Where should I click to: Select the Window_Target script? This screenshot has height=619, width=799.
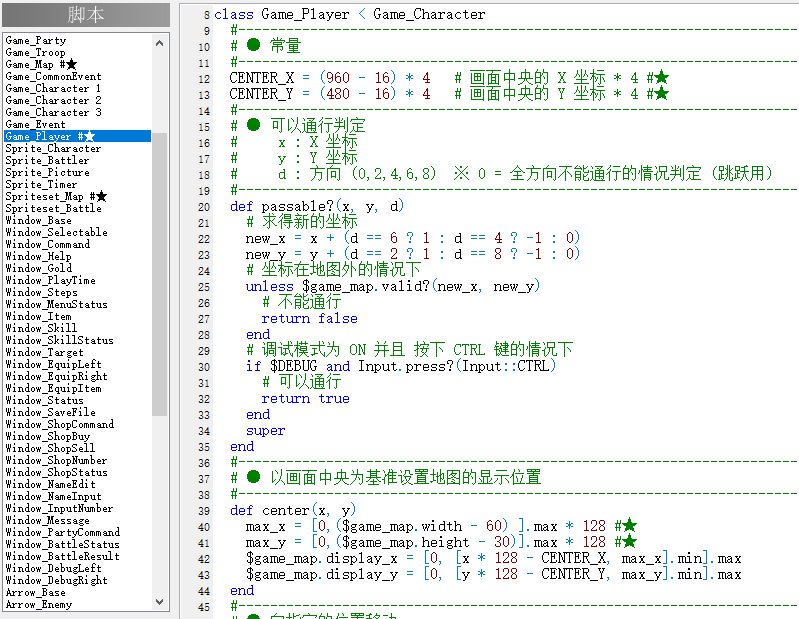point(44,352)
